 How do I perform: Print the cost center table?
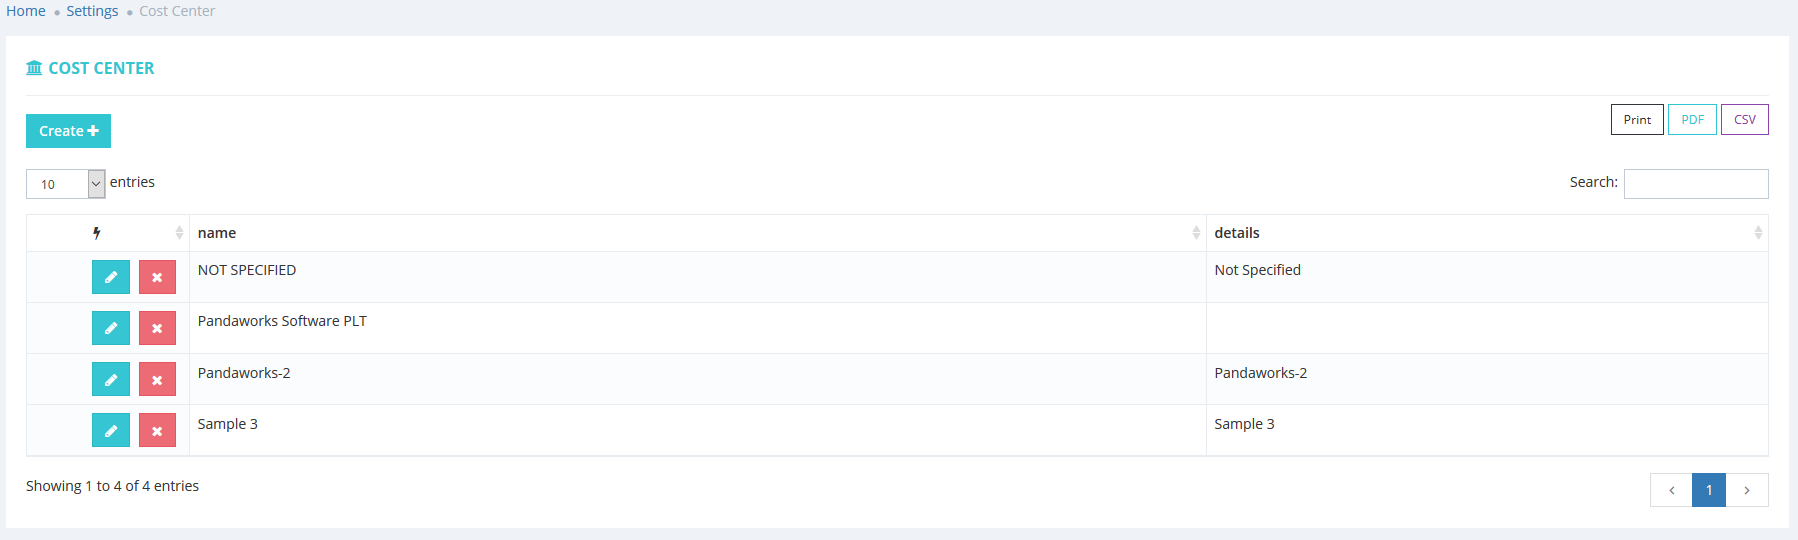(x=1637, y=119)
